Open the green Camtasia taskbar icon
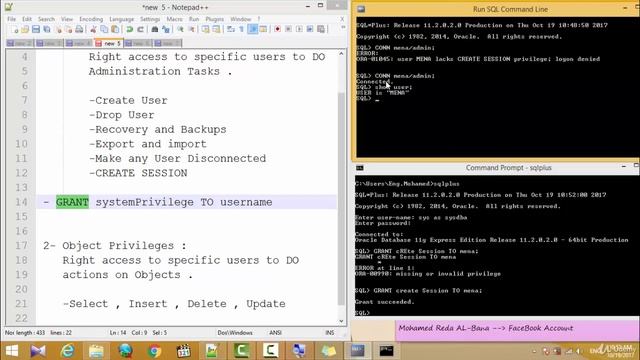This screenshot has width=640, height=360. coord(241,351)
